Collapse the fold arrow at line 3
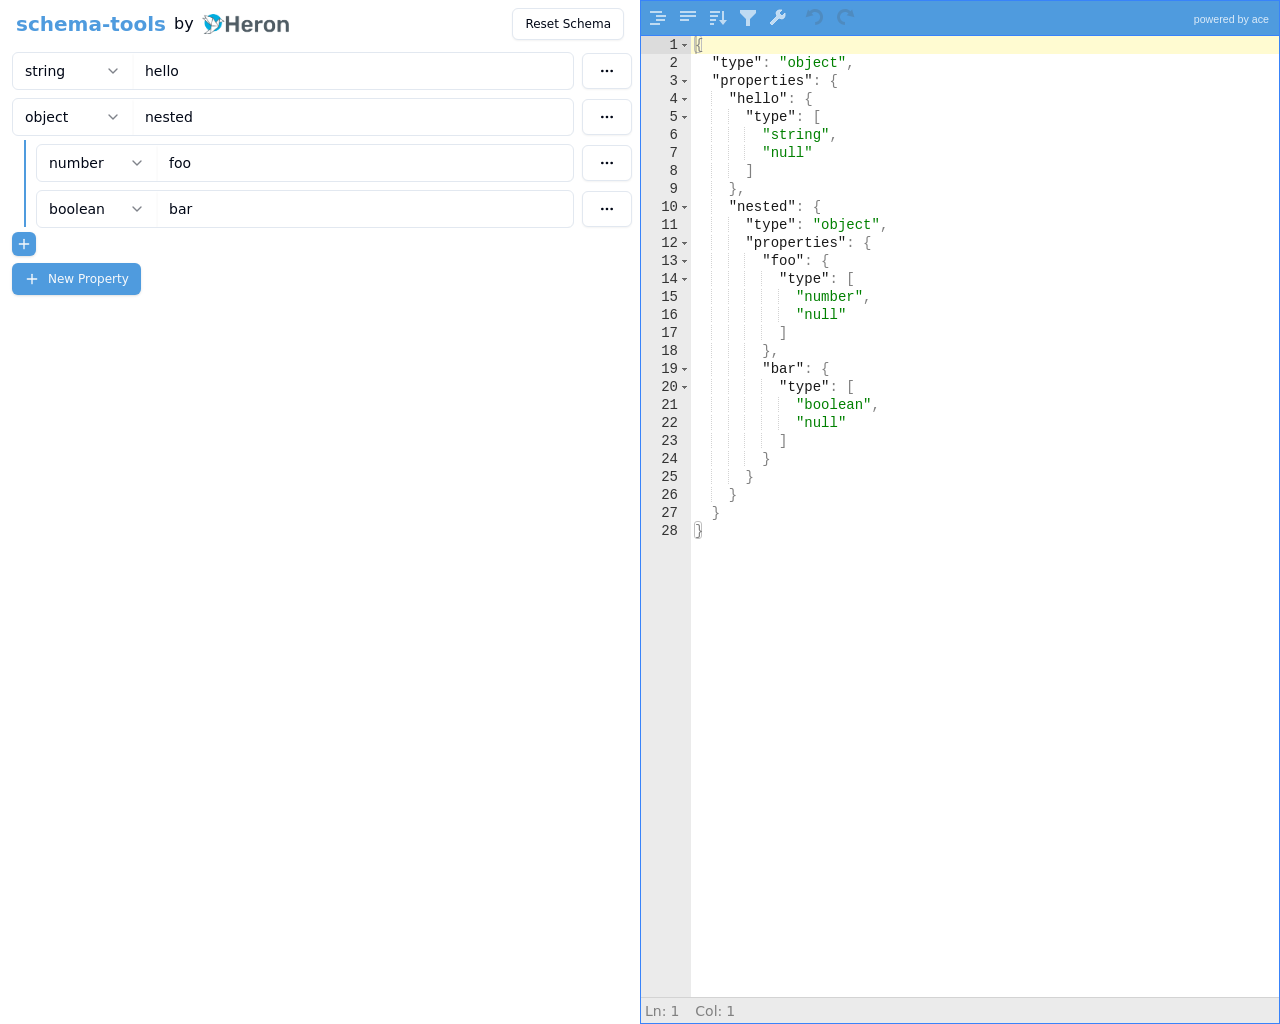 pos(685,81)
